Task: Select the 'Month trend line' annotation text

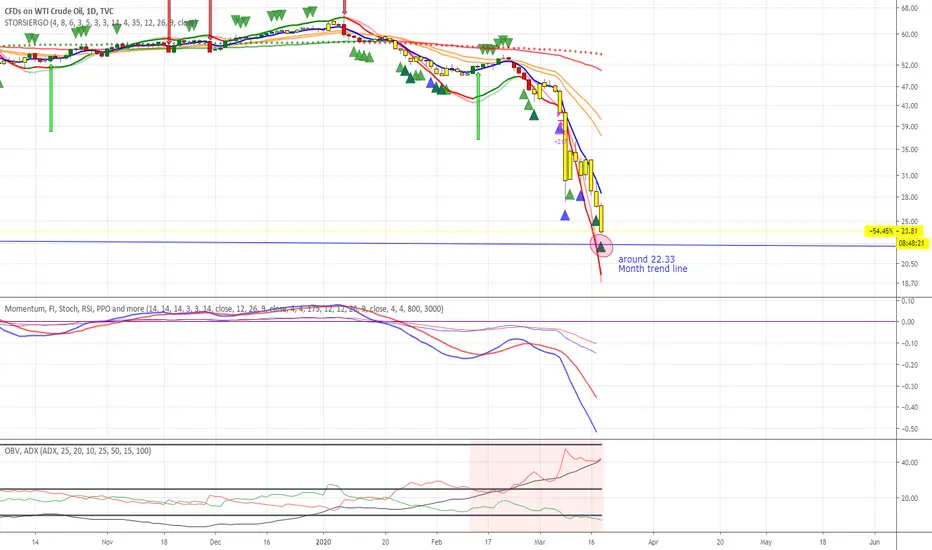Action: click(x=653, y=269)
